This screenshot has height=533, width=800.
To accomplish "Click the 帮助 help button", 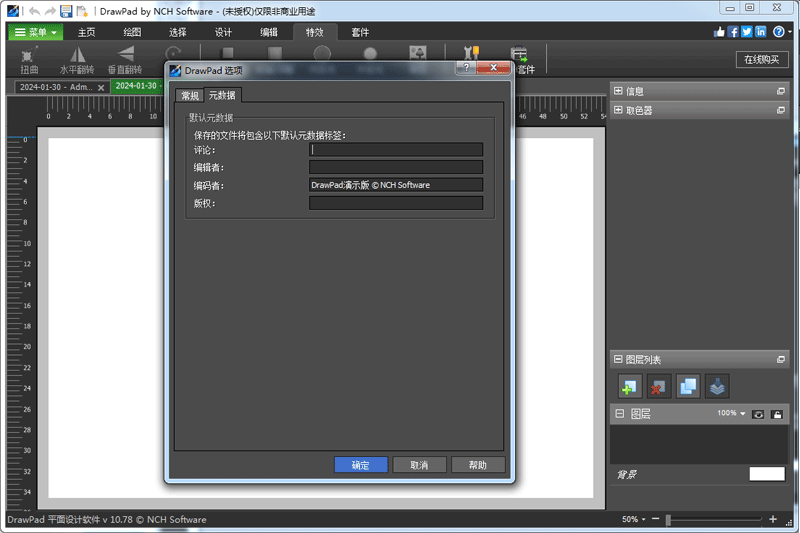I will point(478,465).
